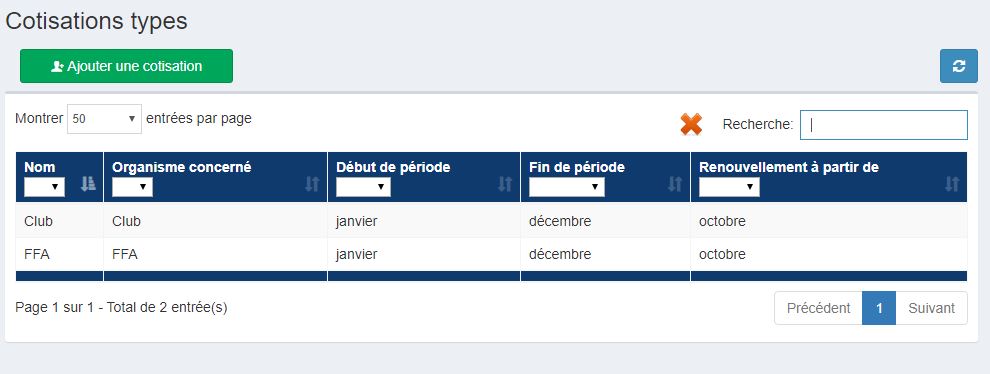Image resolution: width=990 pixels, height=374 pixels.
Task: Open the Début de période filter dropdown
Action: [x=363, y=187]
